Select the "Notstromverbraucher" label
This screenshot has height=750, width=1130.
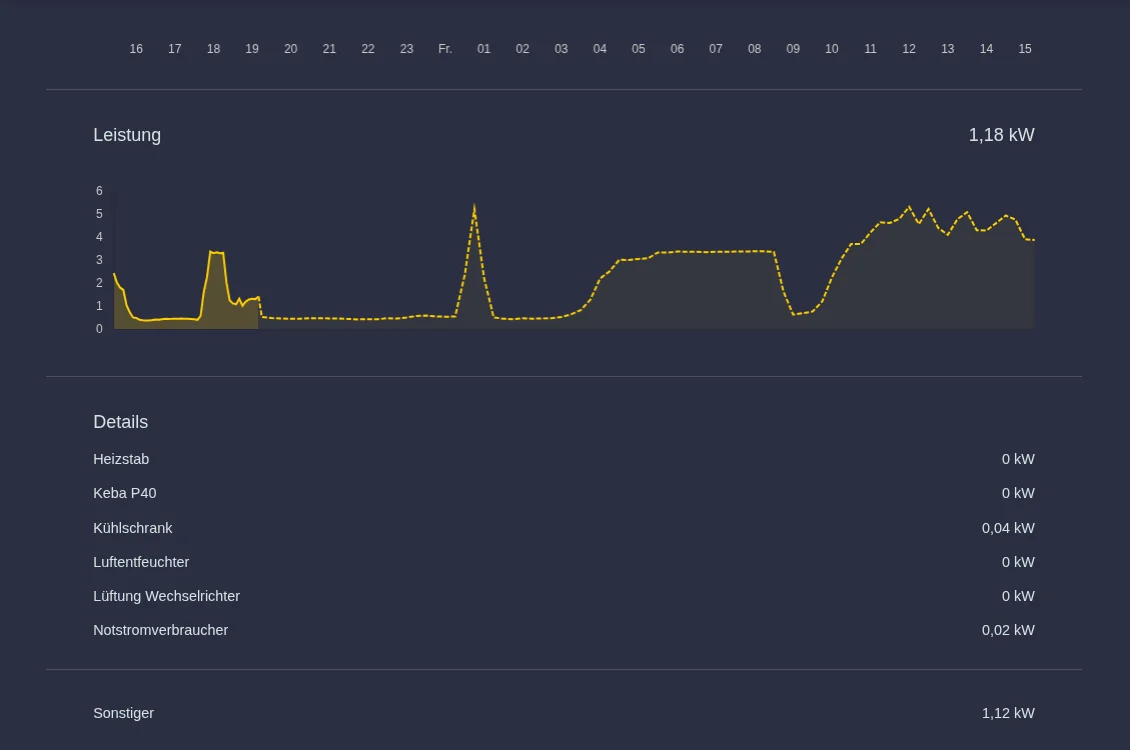tap(161, 630)
